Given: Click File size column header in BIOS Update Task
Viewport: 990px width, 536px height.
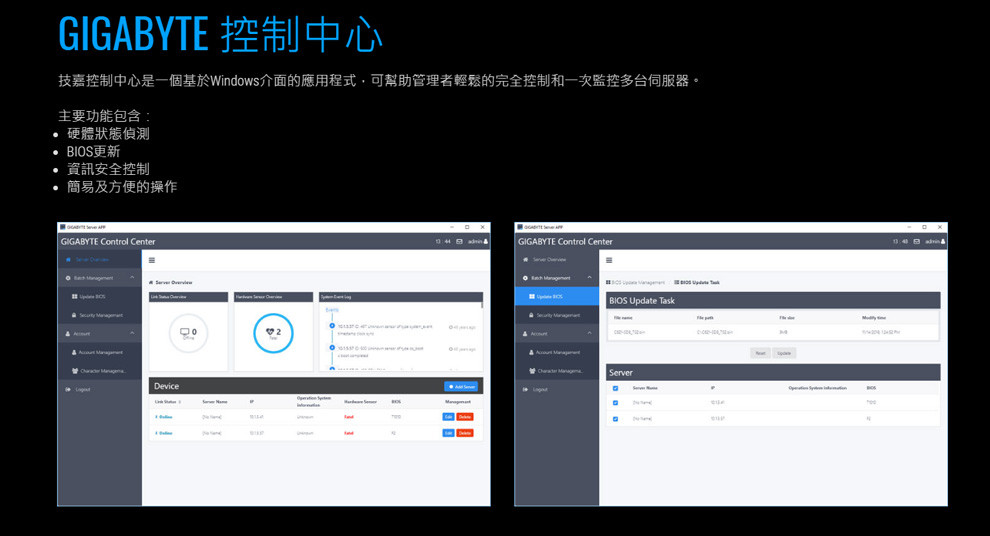Looking at the screenshot, I should (787, 318).
